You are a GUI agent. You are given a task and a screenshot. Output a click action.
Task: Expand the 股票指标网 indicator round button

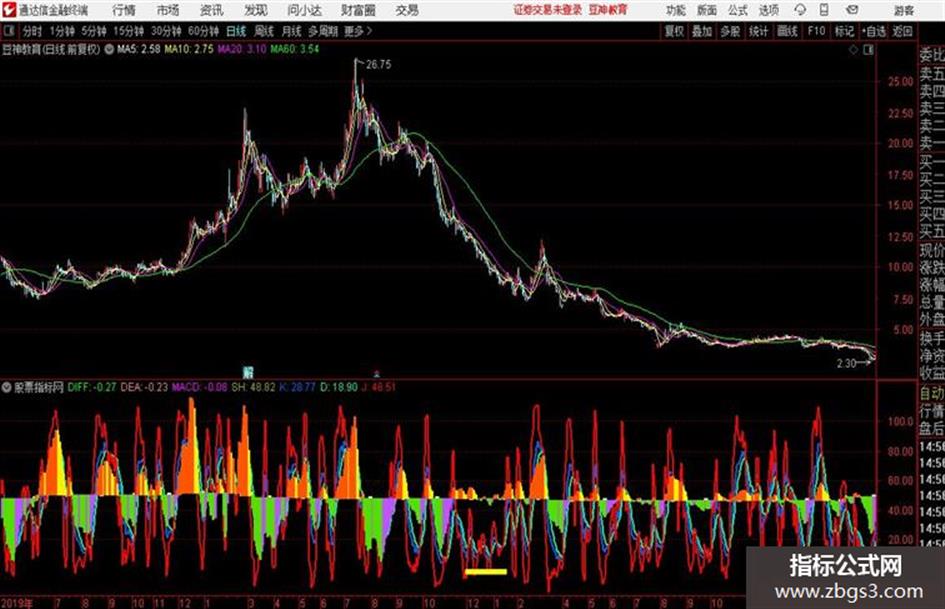[x=7, y=387]
